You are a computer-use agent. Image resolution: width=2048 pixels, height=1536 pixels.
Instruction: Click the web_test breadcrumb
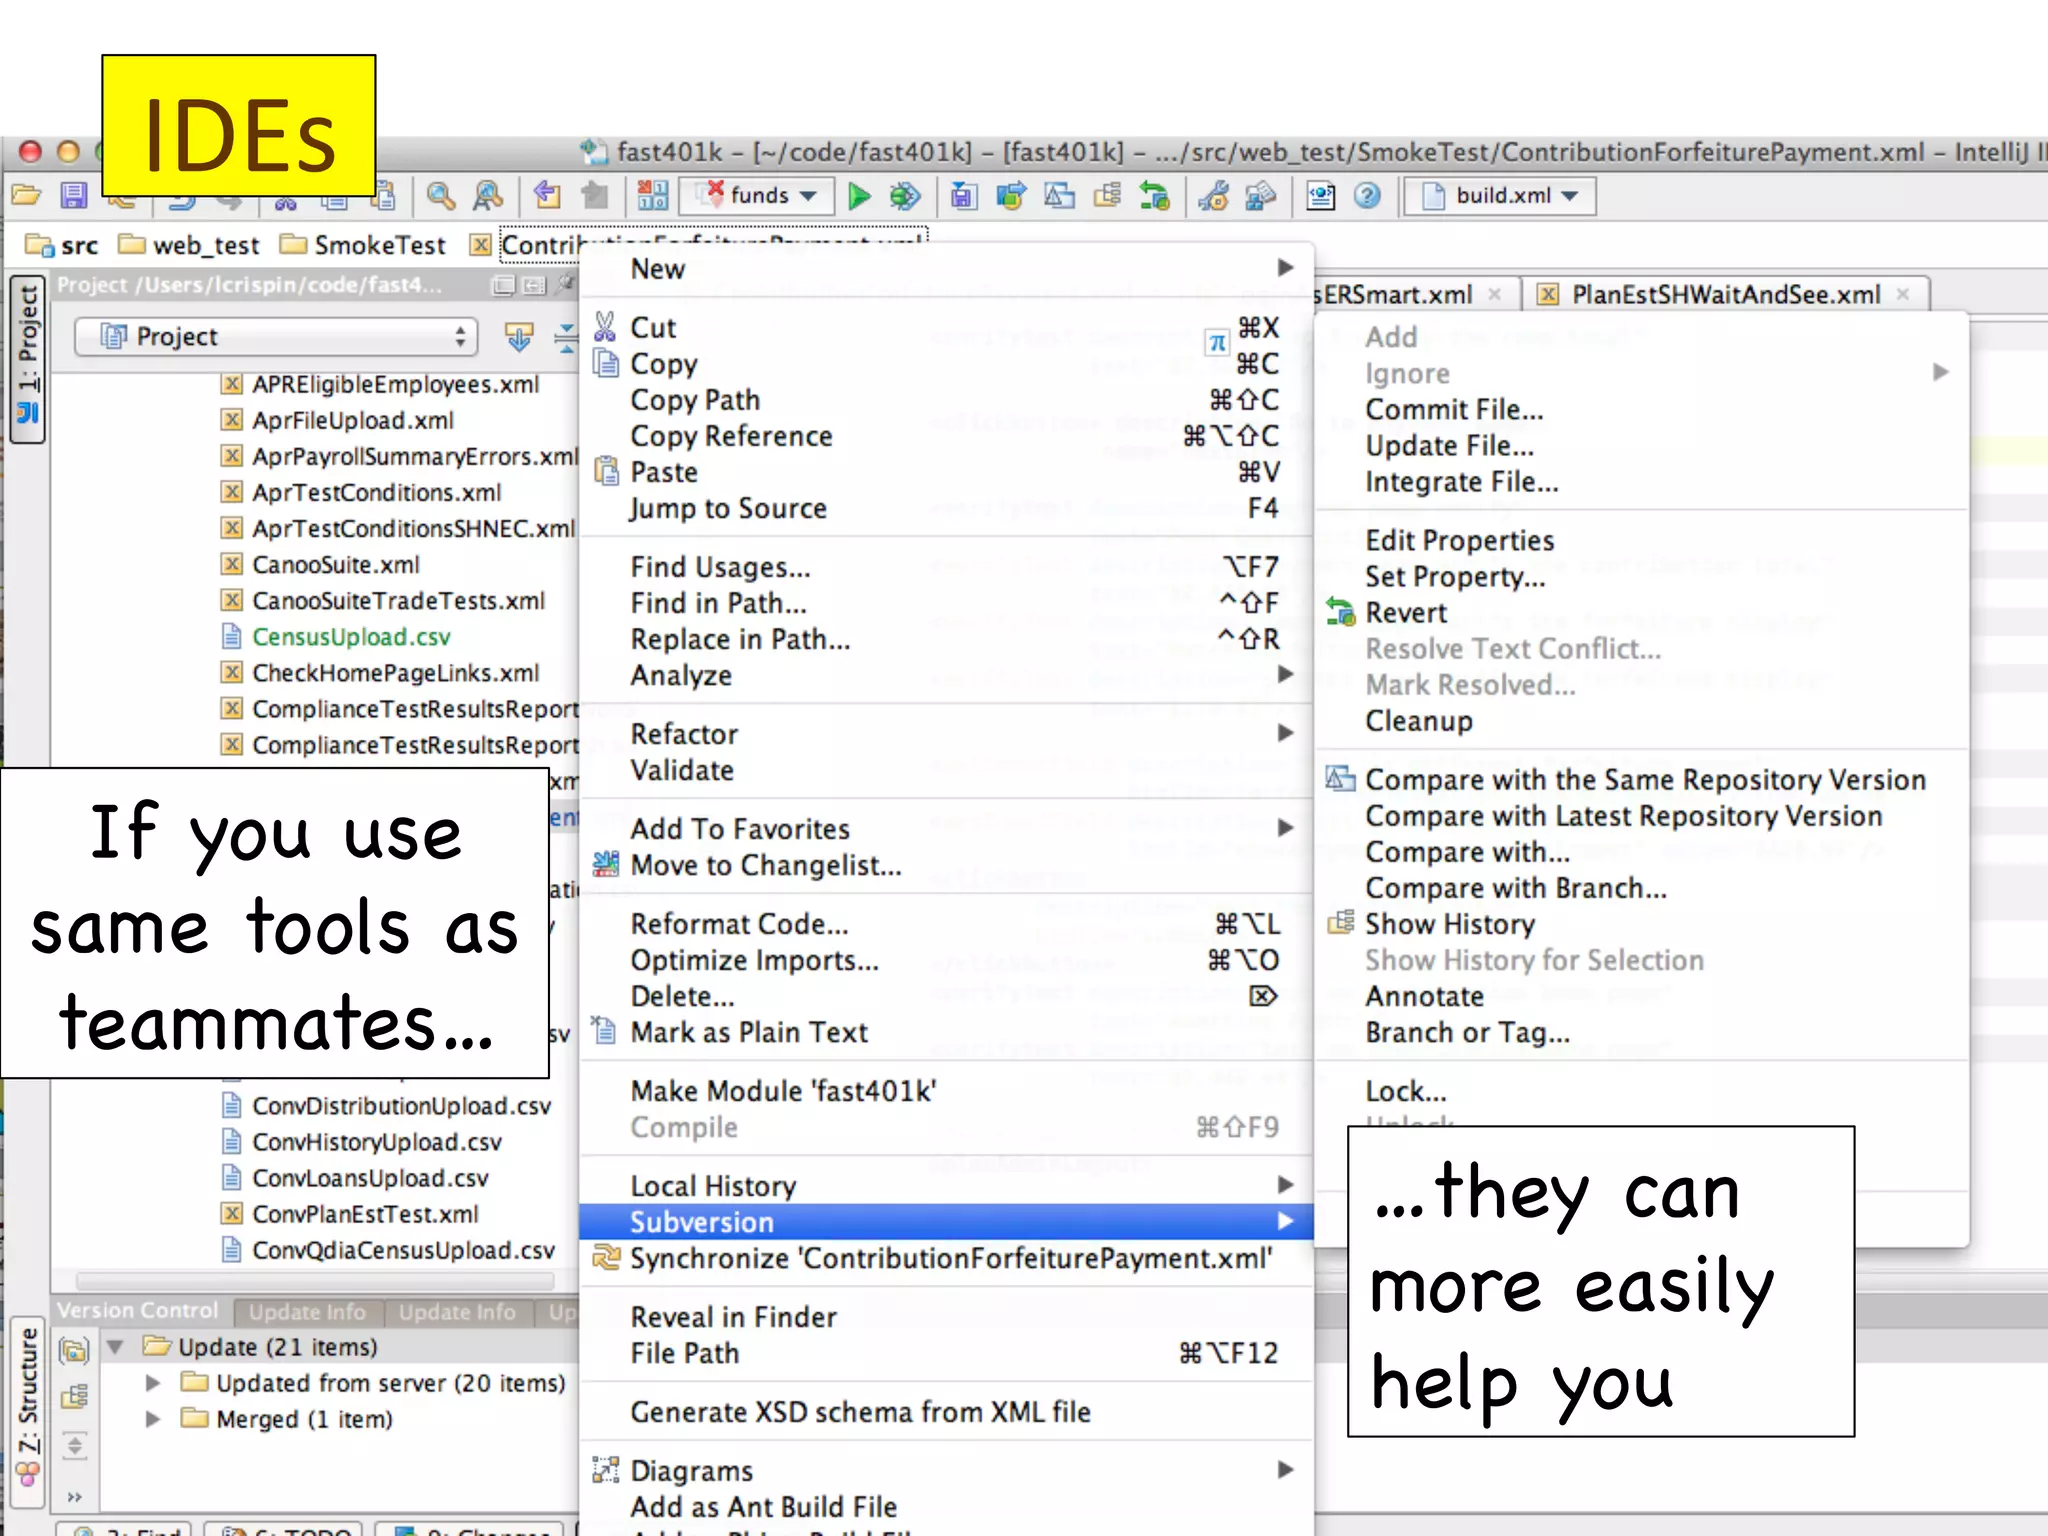[189, 245]
